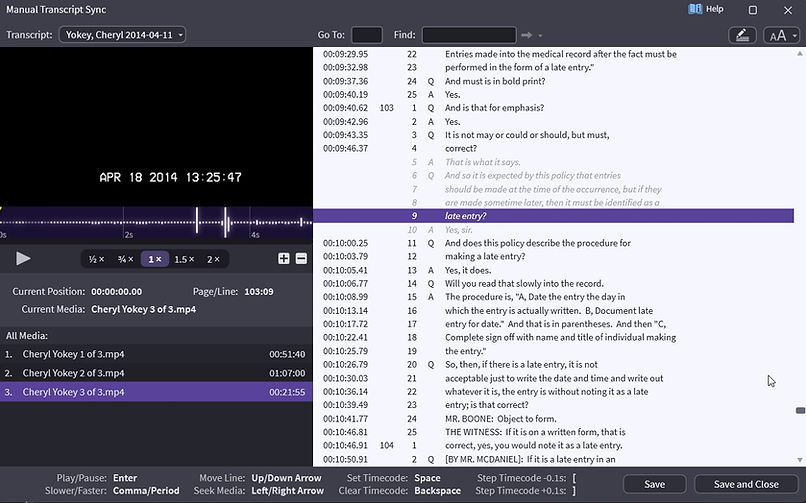This screenshot has width=806, height=503.
Task: Click the Save and Close button
Action: coord(746,484)
